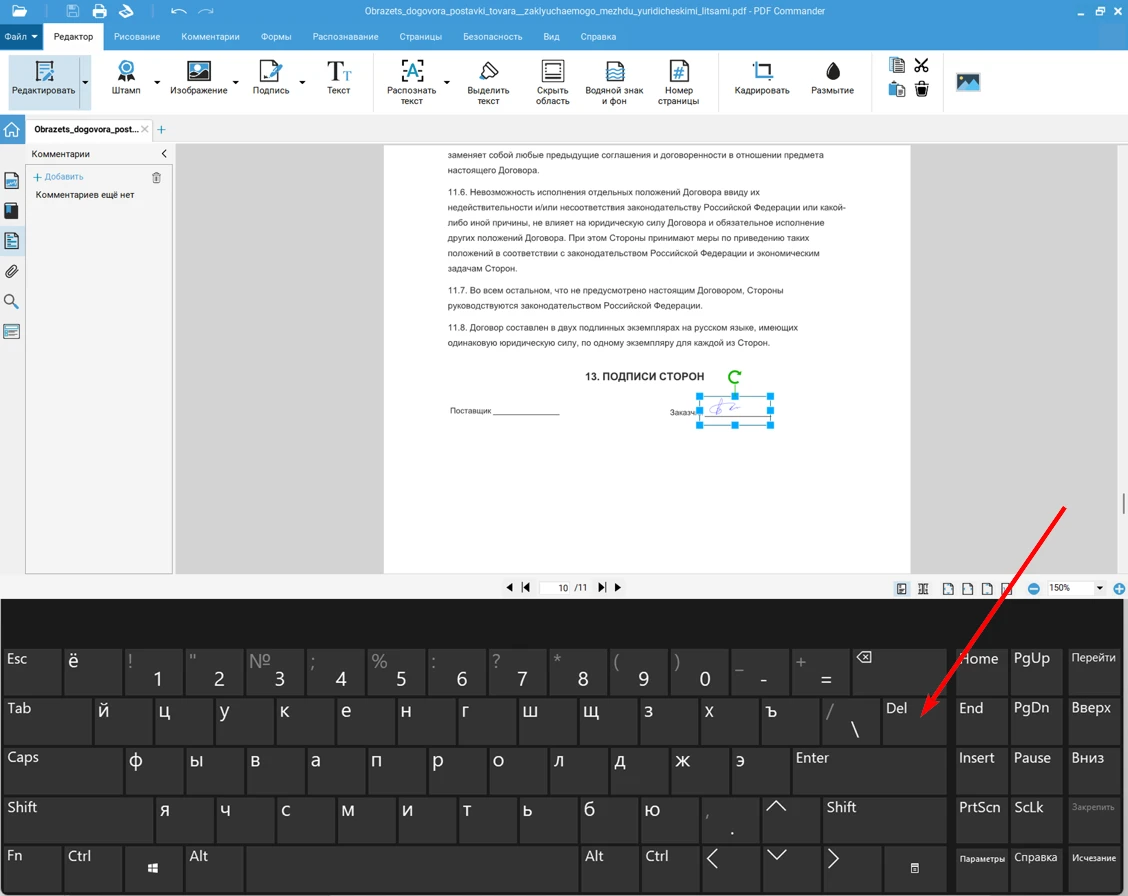This screenshot has height=896, width=1128.
Task: Collapse the Комментарии side panel
Action: (164, 154)
